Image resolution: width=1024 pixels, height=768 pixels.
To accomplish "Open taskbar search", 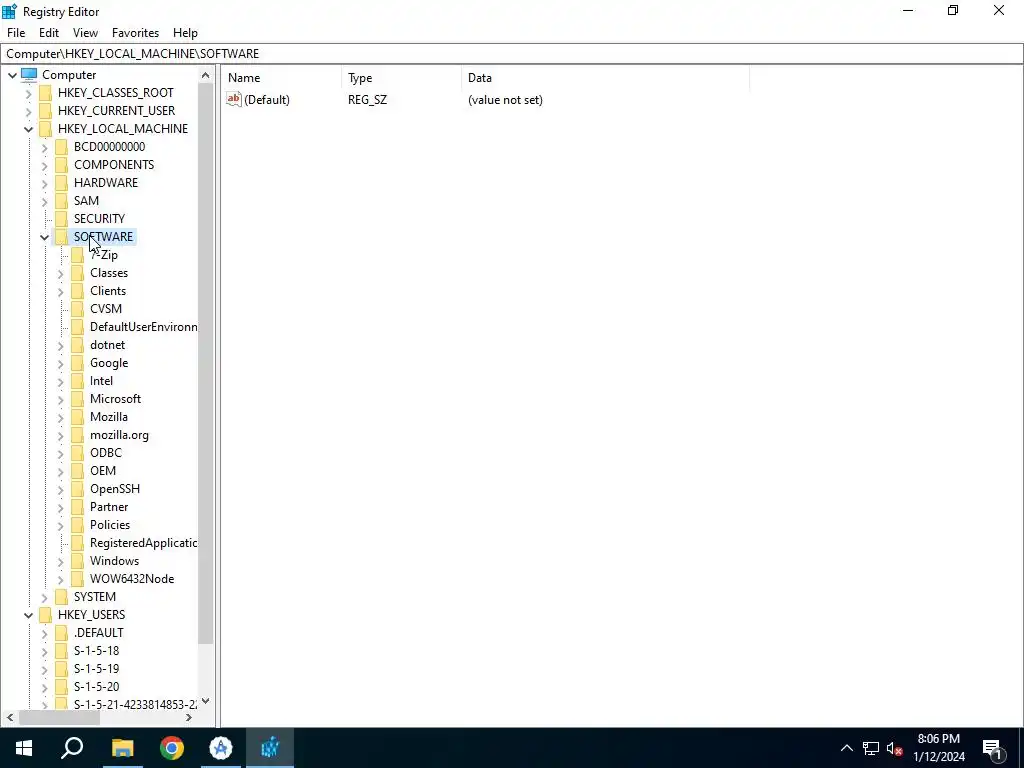I will coord(72,748).
